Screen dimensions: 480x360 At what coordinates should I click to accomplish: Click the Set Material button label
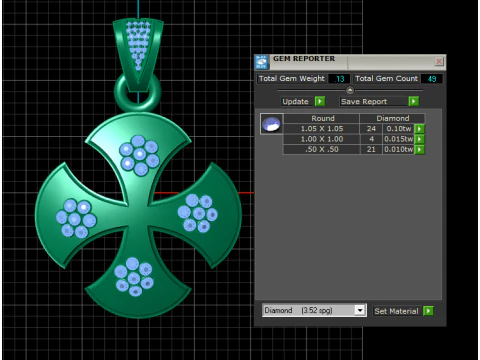coord(396,311)
